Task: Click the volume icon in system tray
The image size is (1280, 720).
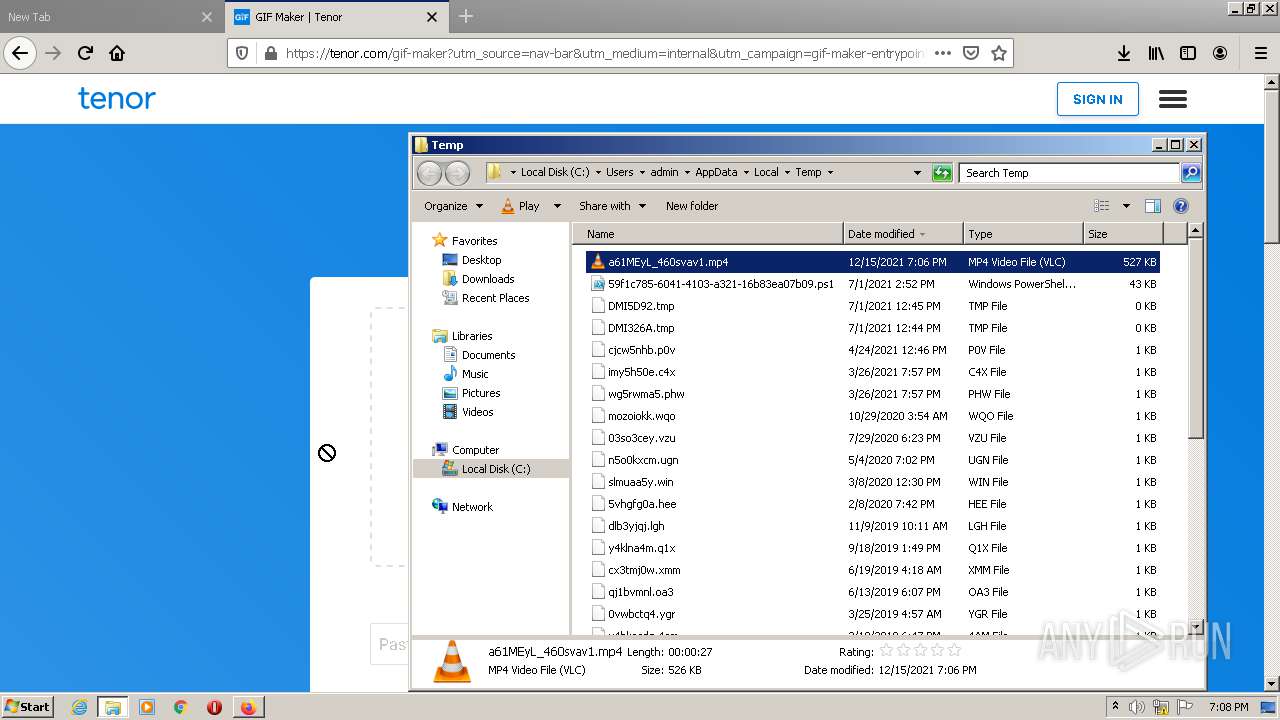Action: 1138,707
